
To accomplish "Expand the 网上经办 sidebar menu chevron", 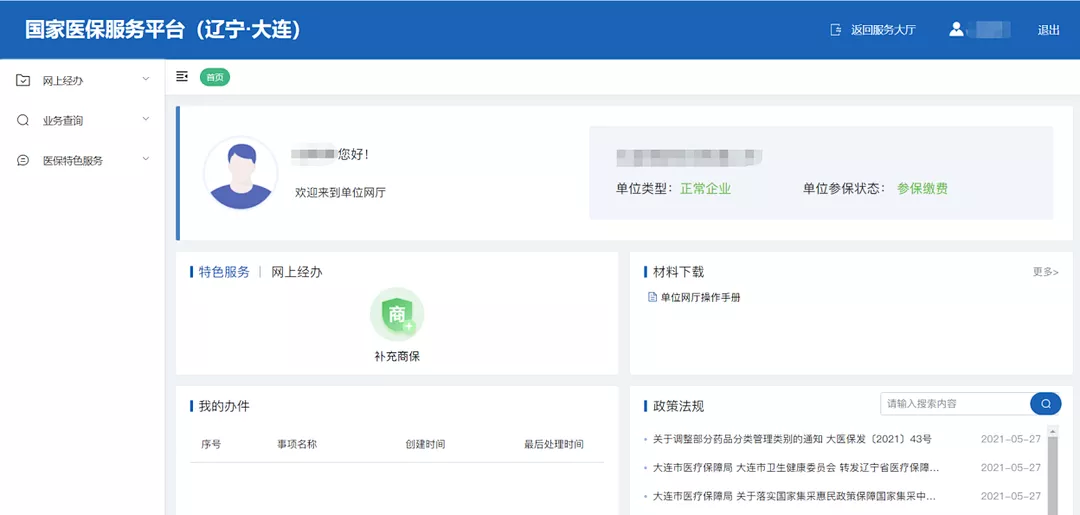I will click(x=146, y=79).
